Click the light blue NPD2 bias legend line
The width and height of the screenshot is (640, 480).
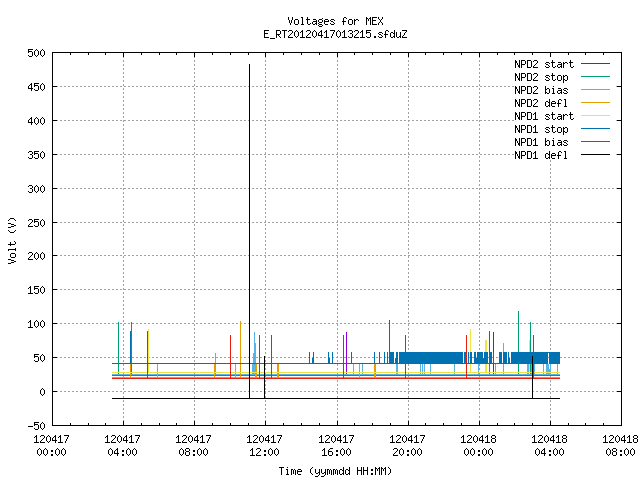click(x=595, y=89)
